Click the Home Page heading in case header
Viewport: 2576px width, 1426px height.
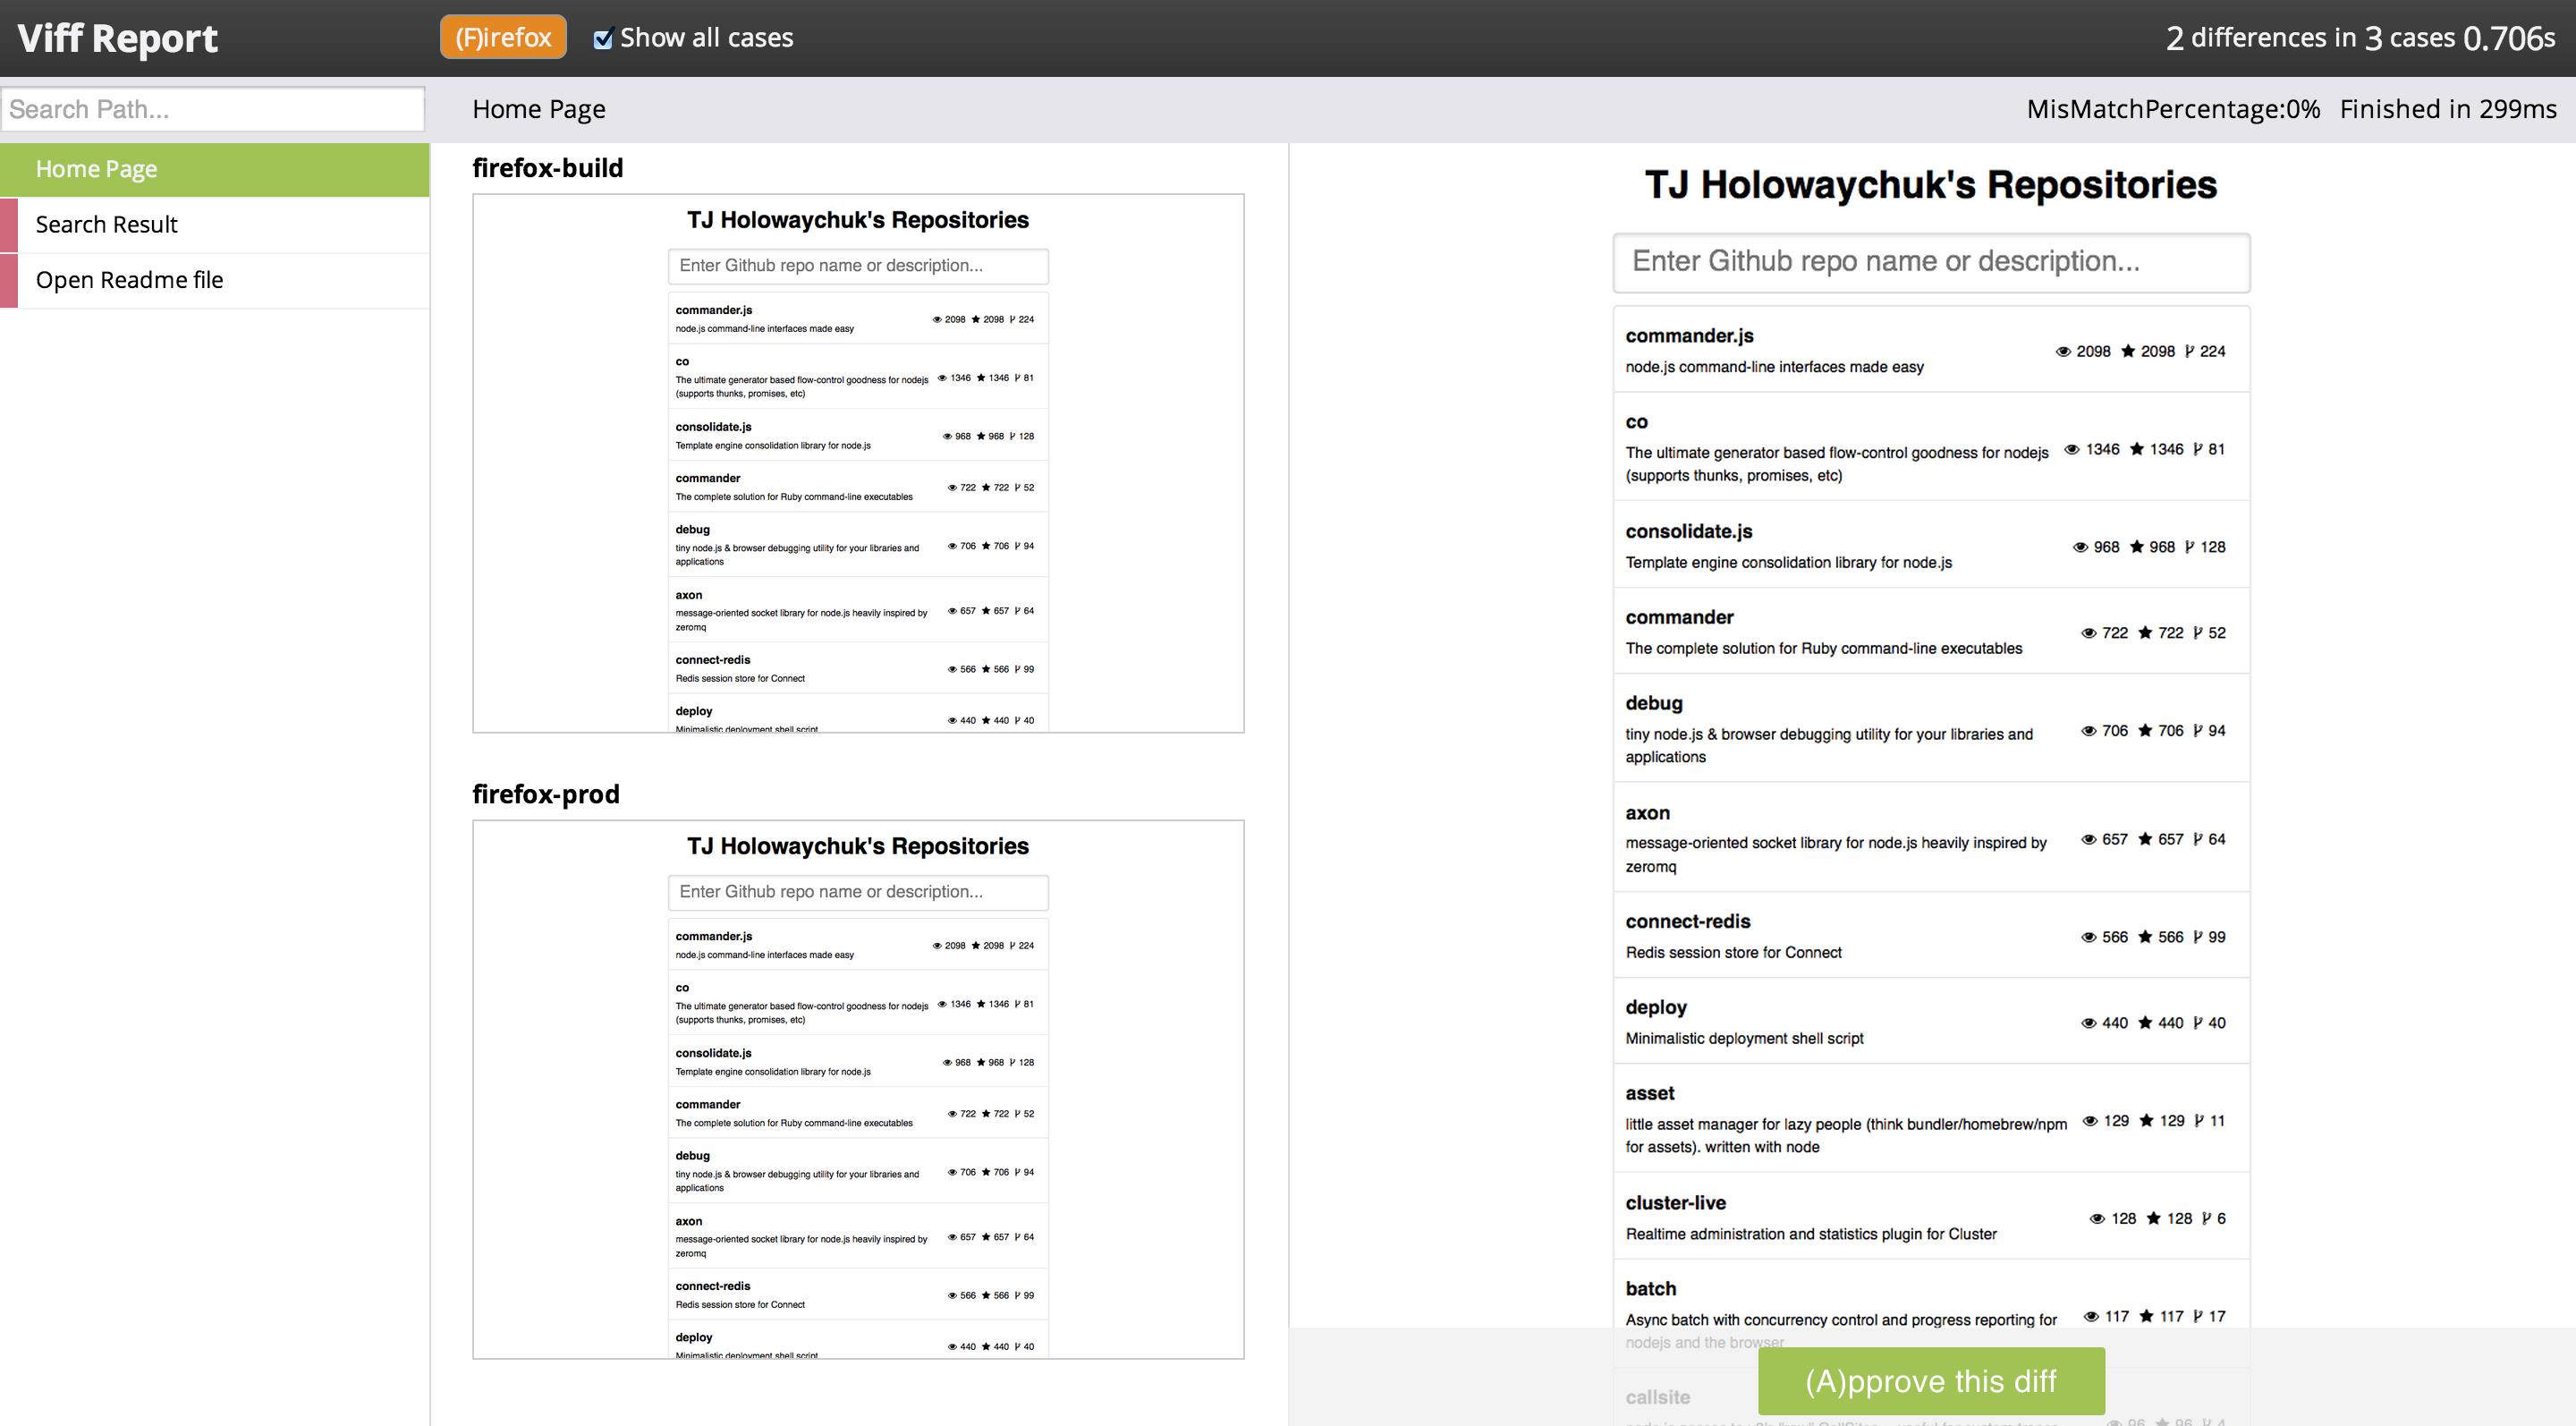pos(539,109)
